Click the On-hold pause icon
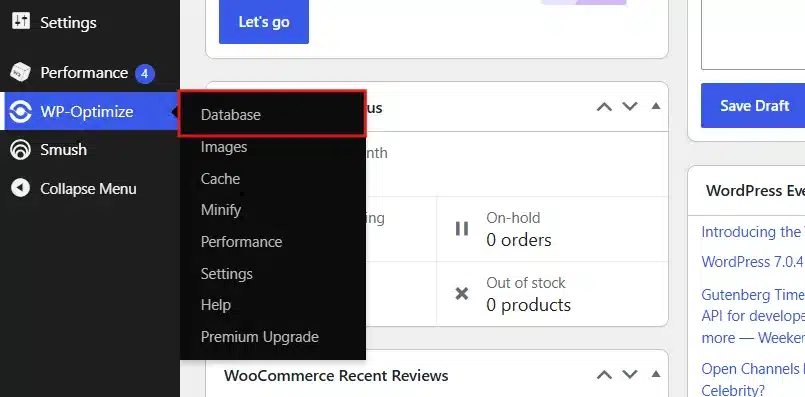 pos(462,229)
